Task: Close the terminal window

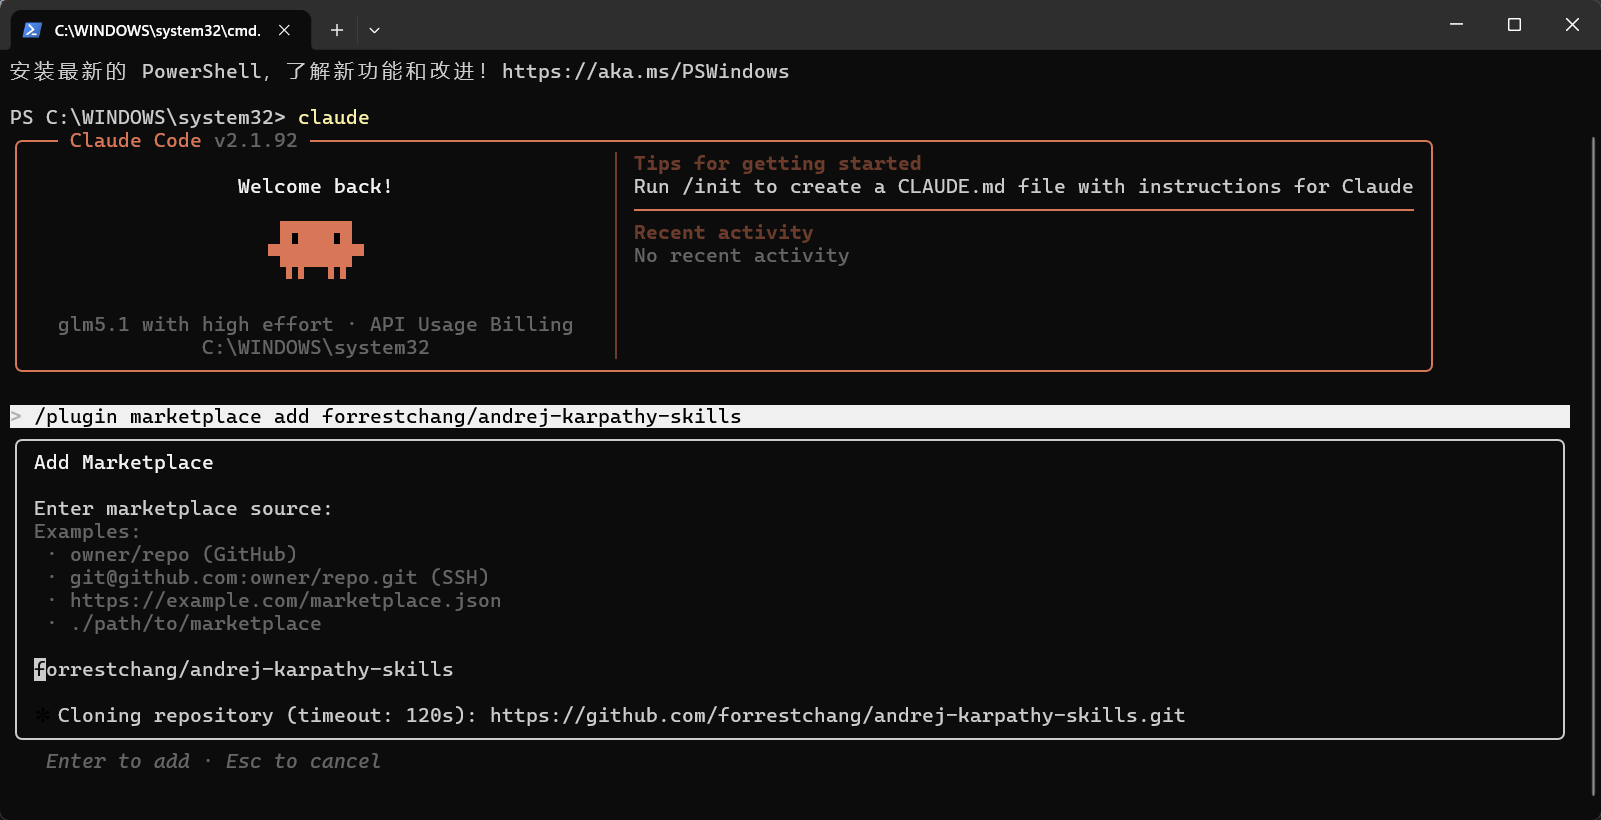Action: (x=1572, y=24)
